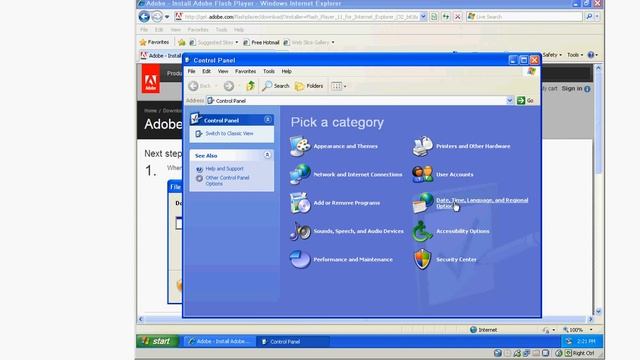Click Adobe logo on web page

click(151, 79)
